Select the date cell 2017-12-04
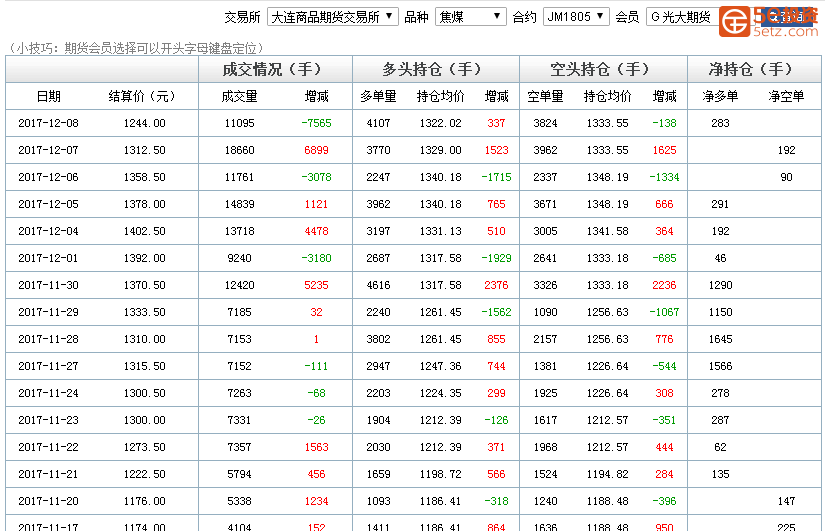The width and height of the screenshot is (826, 531). click(48, 231)
